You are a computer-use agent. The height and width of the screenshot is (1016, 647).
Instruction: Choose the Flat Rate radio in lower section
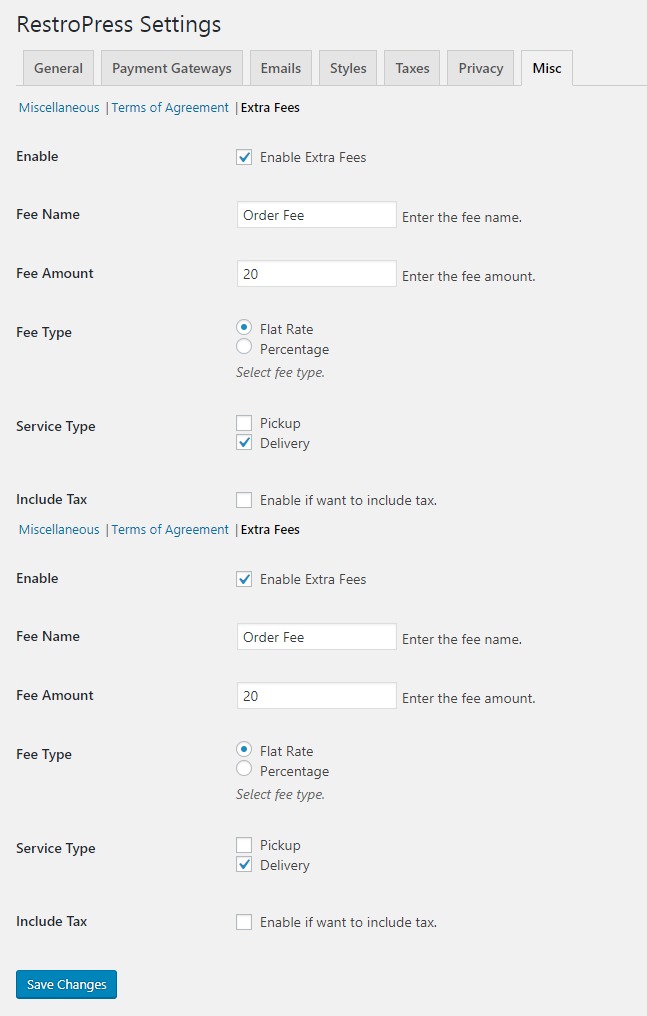244,750
